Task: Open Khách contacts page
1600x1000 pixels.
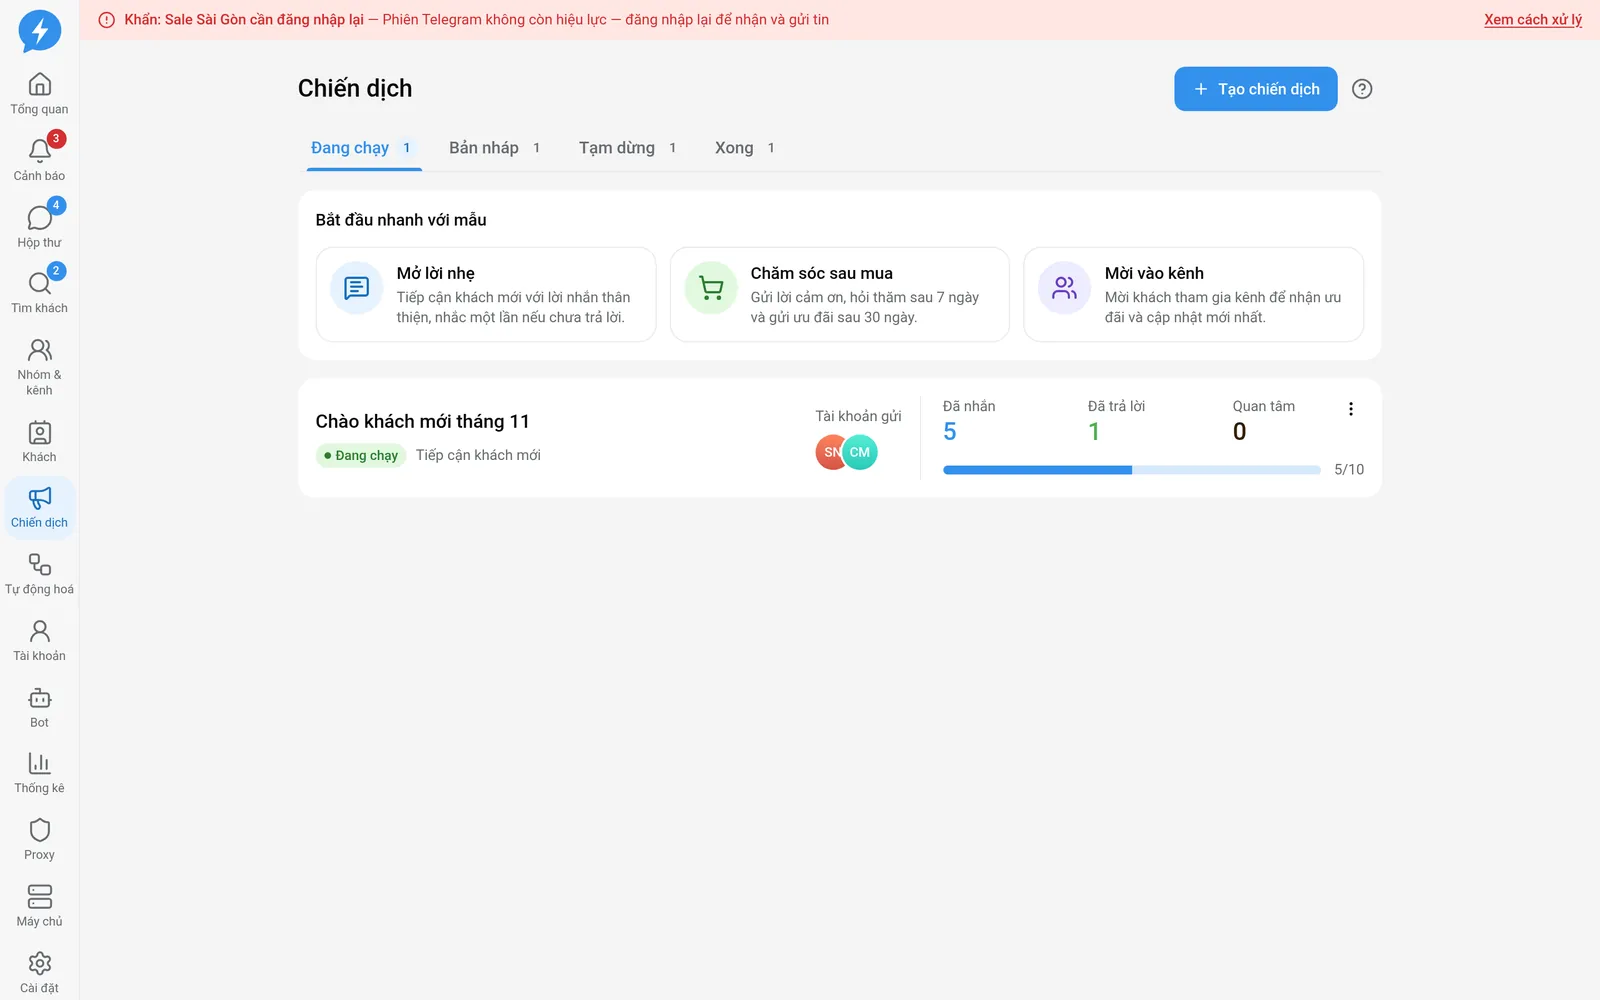Action: (39, 442)
